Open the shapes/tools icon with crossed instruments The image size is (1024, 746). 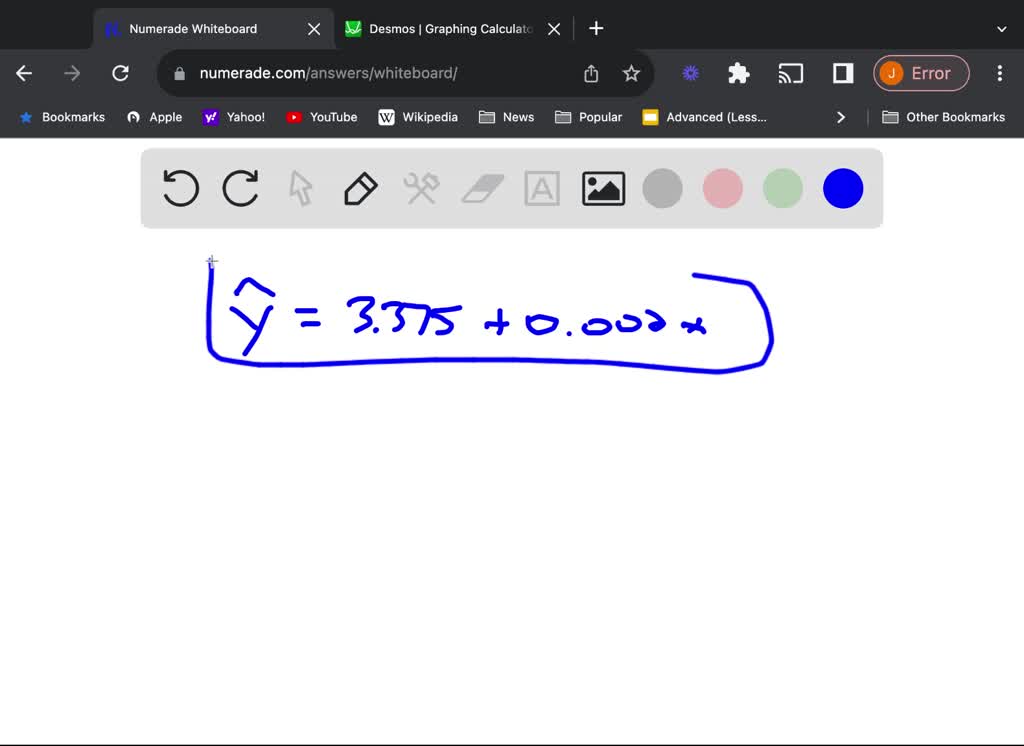tap(421, 188)
